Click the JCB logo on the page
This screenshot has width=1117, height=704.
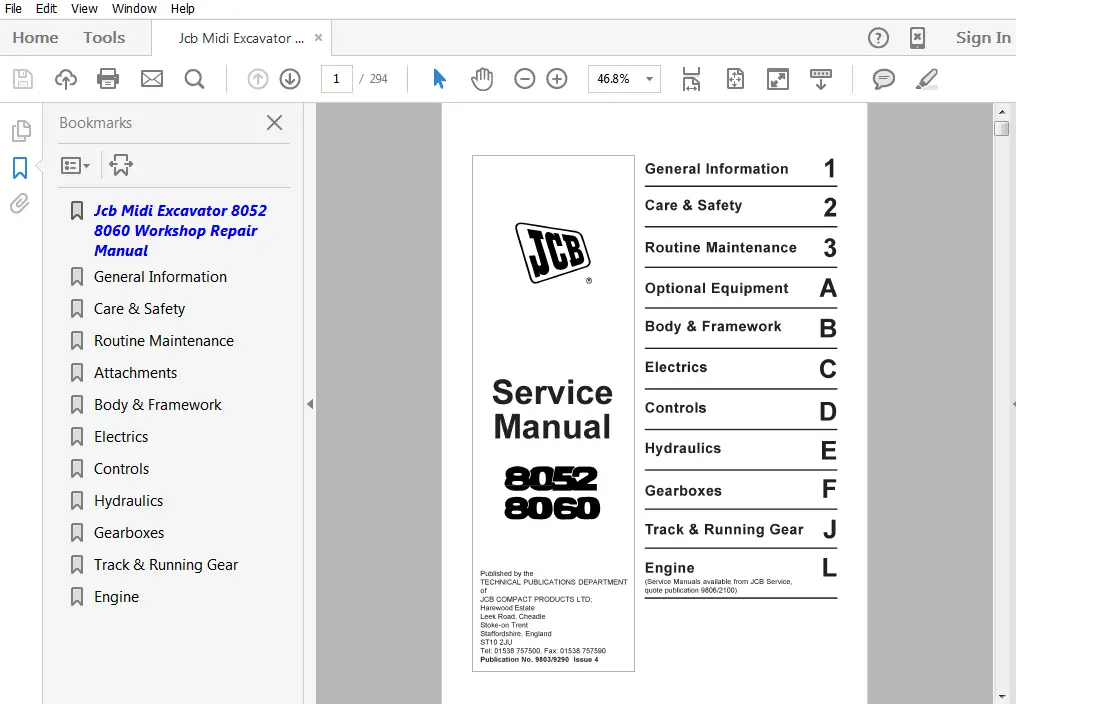553,252
